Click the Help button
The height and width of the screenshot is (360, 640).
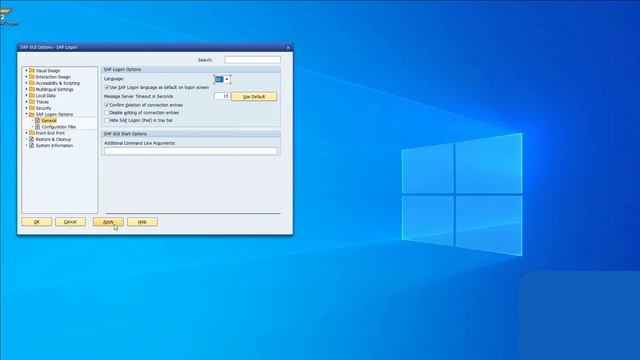tap(142, 222)
